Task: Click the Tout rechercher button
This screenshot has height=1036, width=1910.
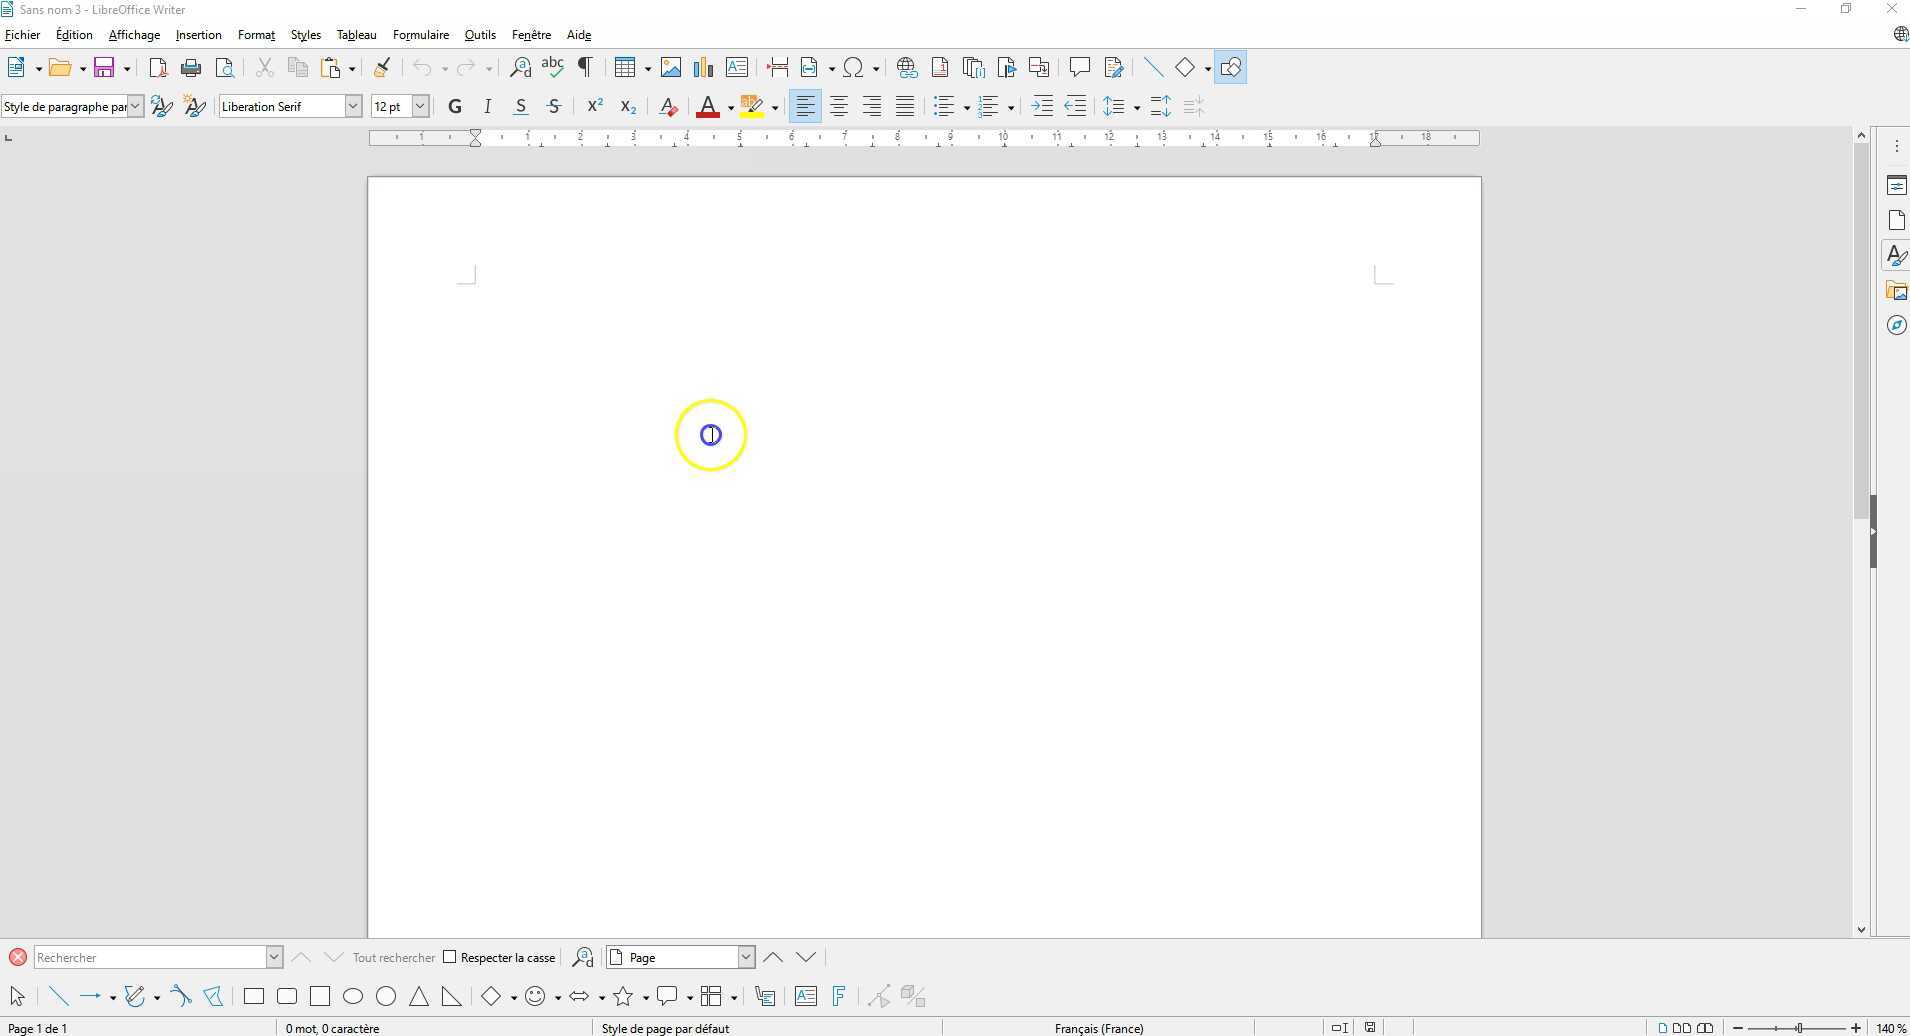Action: point(392,957)
